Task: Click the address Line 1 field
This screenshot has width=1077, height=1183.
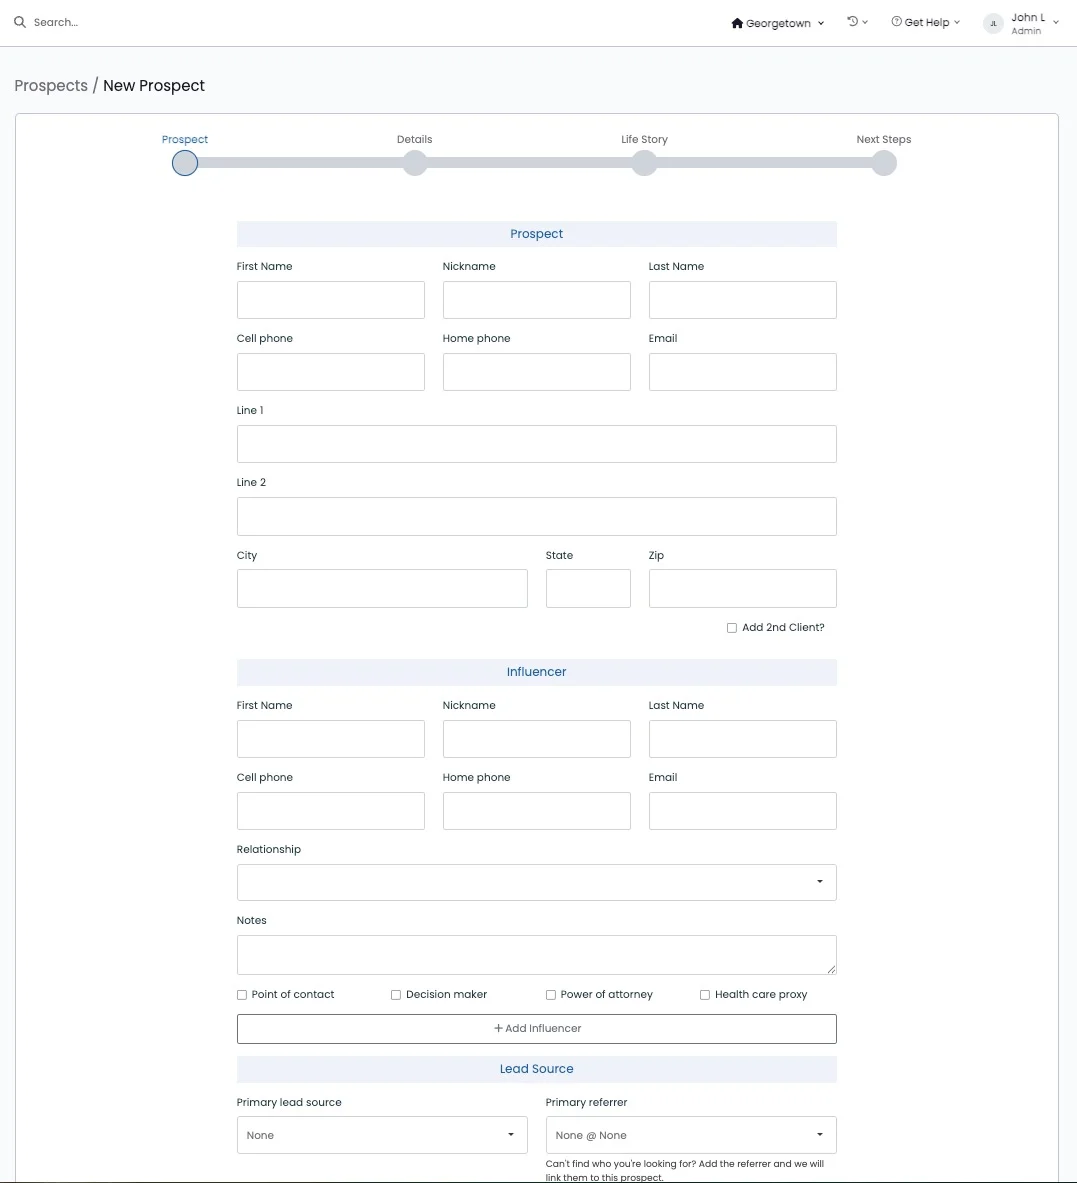Action: (x=536, y=444)
